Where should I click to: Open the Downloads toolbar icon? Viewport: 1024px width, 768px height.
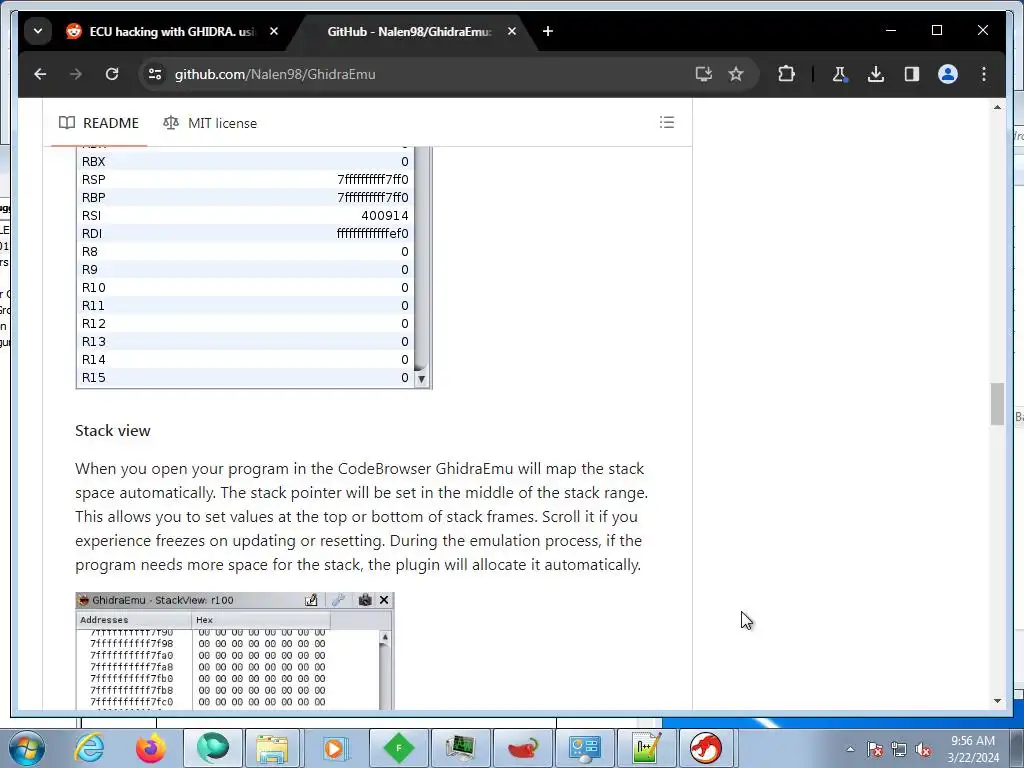coord(876,74)
